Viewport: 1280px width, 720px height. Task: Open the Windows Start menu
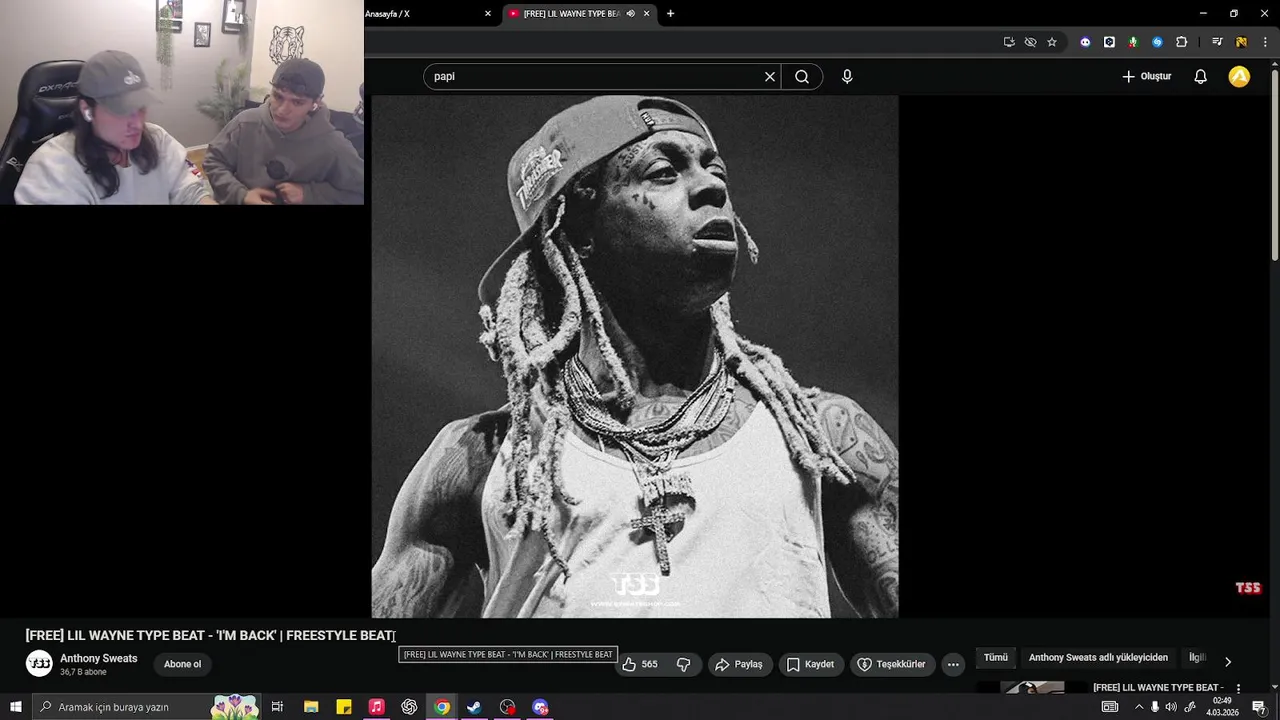tap(16, 707)
